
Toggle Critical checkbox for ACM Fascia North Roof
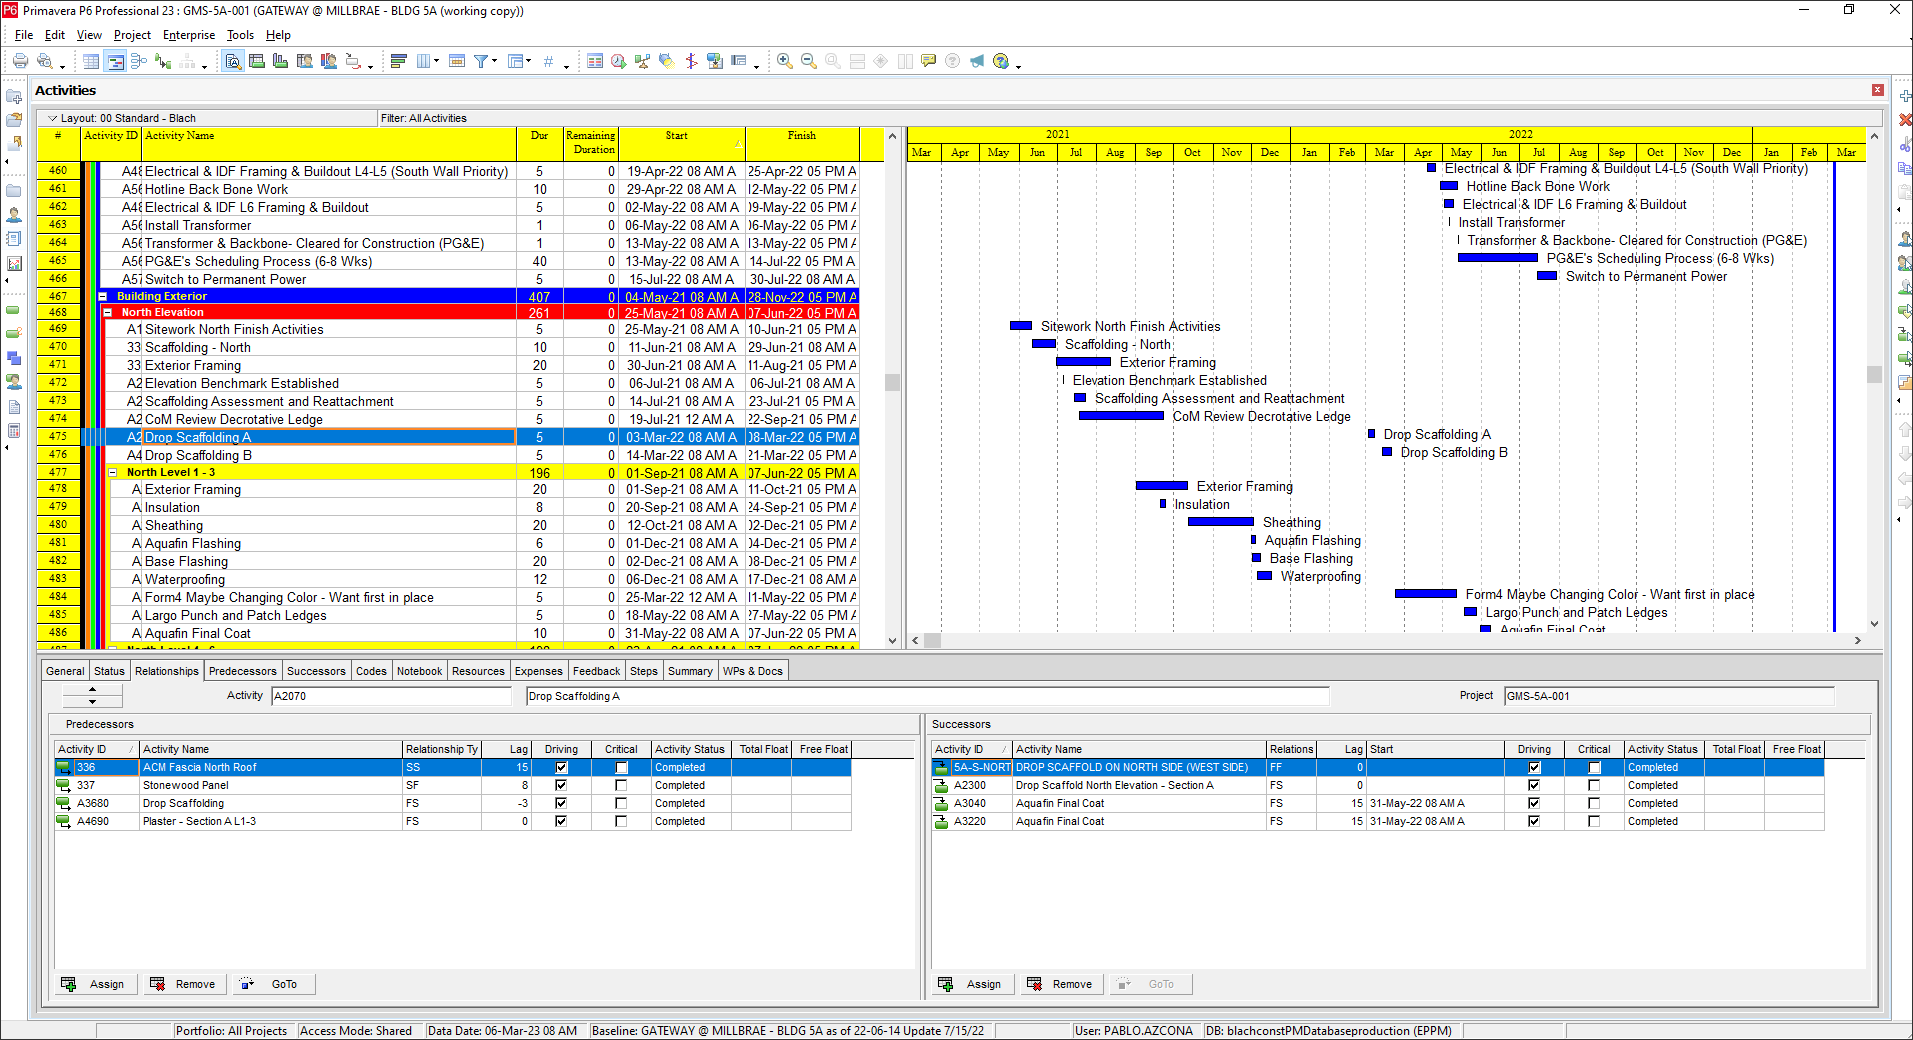pyautogui.click(x=621, y=767)
